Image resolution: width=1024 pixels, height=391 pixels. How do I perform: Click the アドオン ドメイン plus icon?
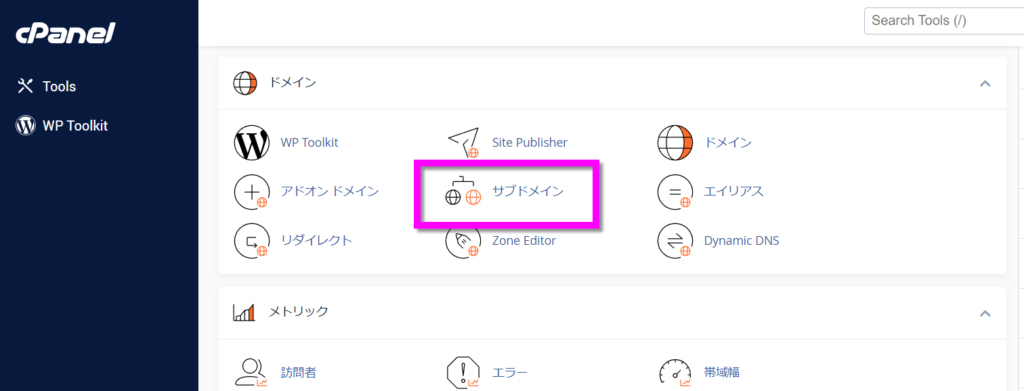251,192
